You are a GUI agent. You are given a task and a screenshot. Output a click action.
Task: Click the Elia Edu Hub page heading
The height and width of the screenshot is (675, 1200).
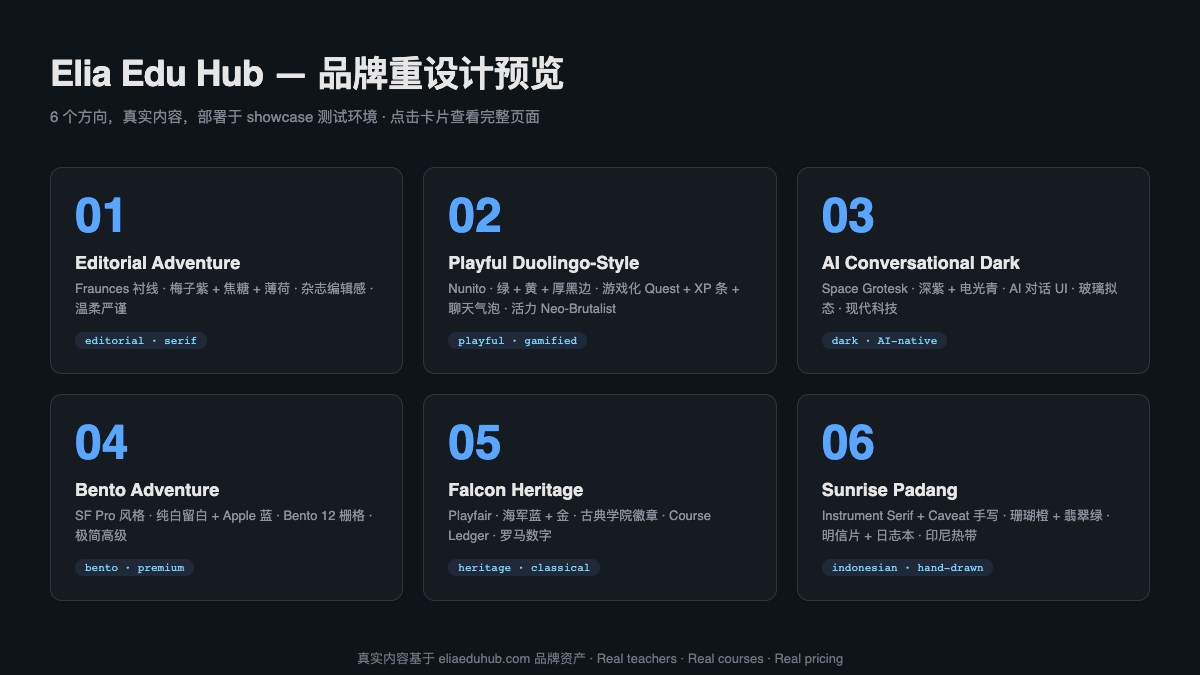(307, 74)
